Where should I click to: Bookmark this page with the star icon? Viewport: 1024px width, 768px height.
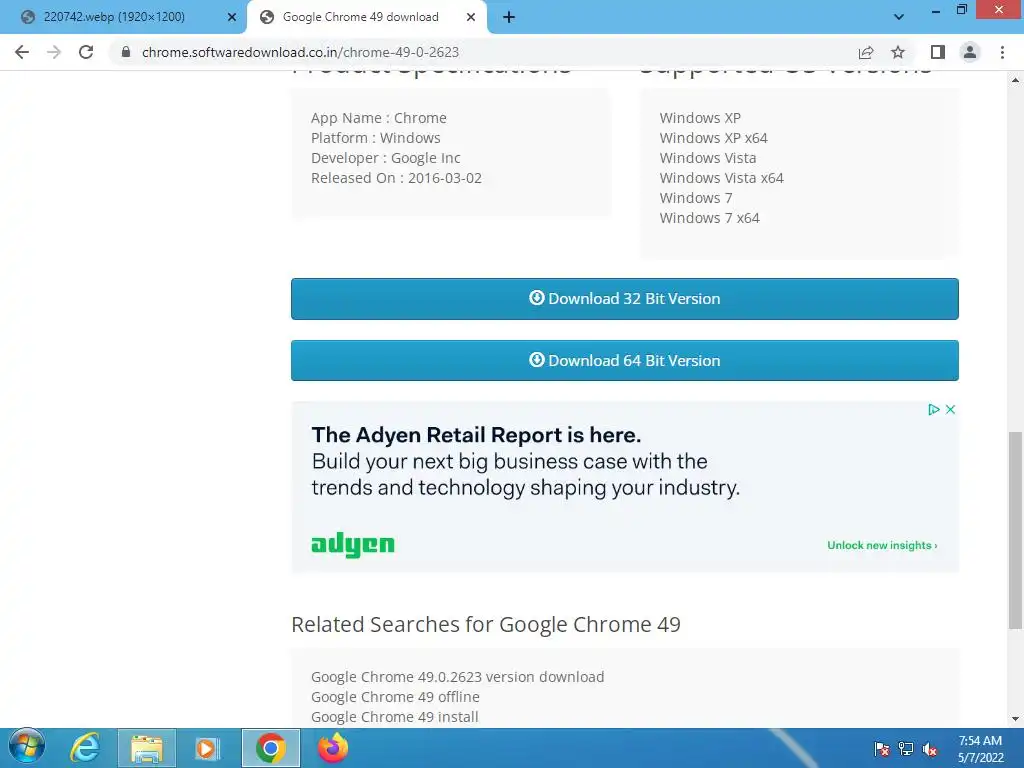(x=898, y=52)
